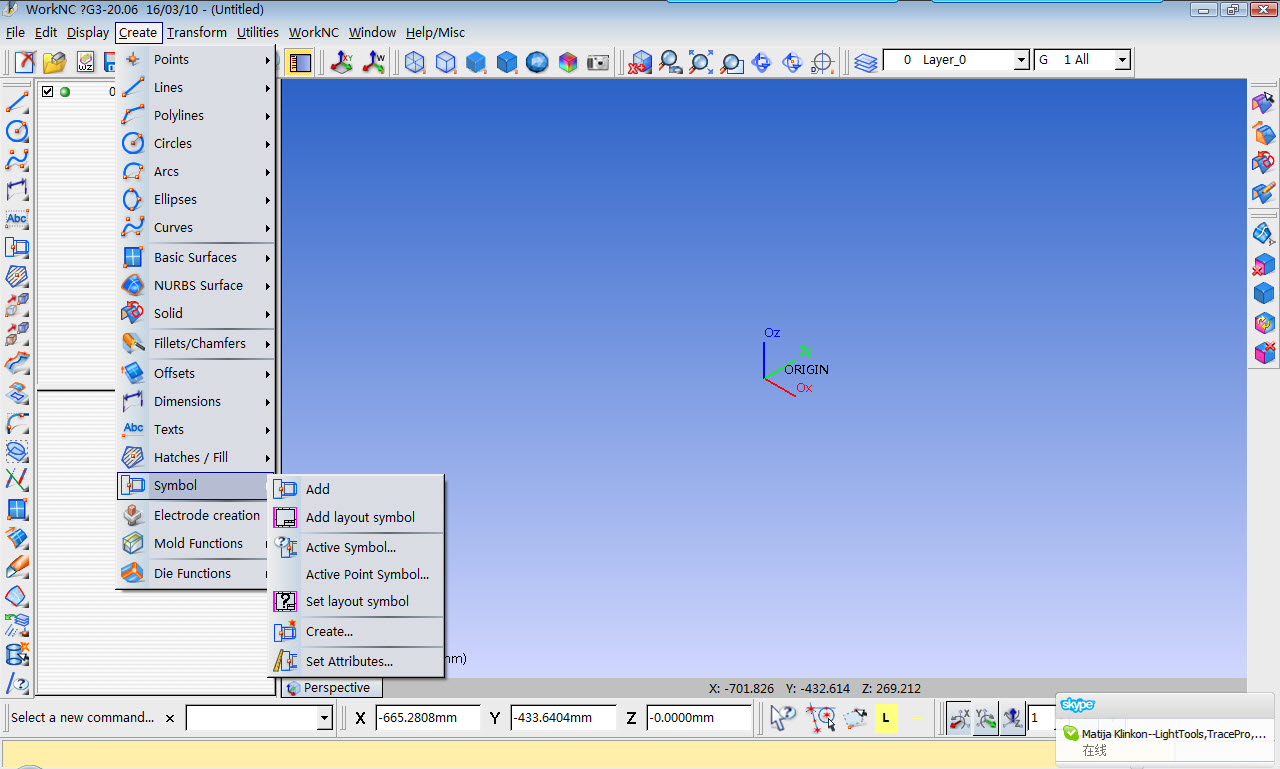Open the Display menu
The height and width of the screenshot is (769, 1280).
(x=88, y=32)
